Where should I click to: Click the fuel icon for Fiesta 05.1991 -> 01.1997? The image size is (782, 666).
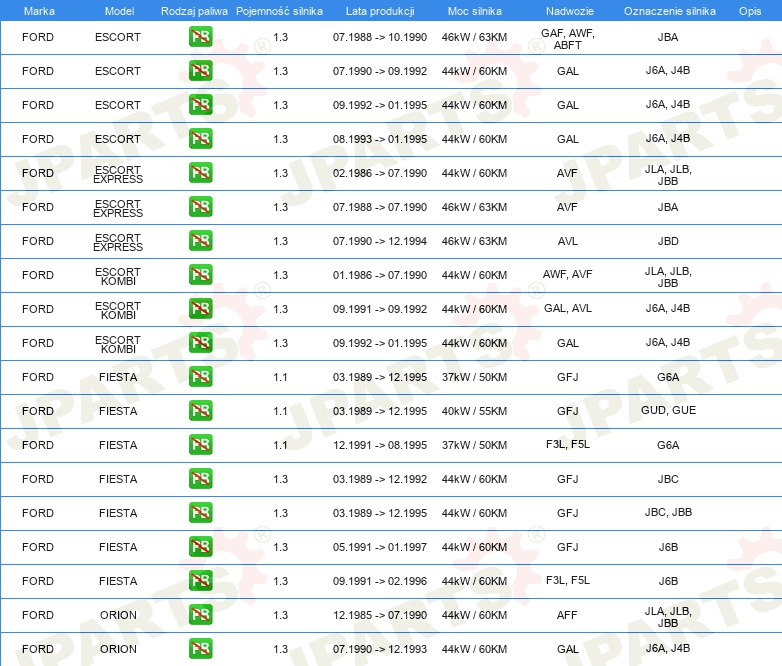point(200,547)
